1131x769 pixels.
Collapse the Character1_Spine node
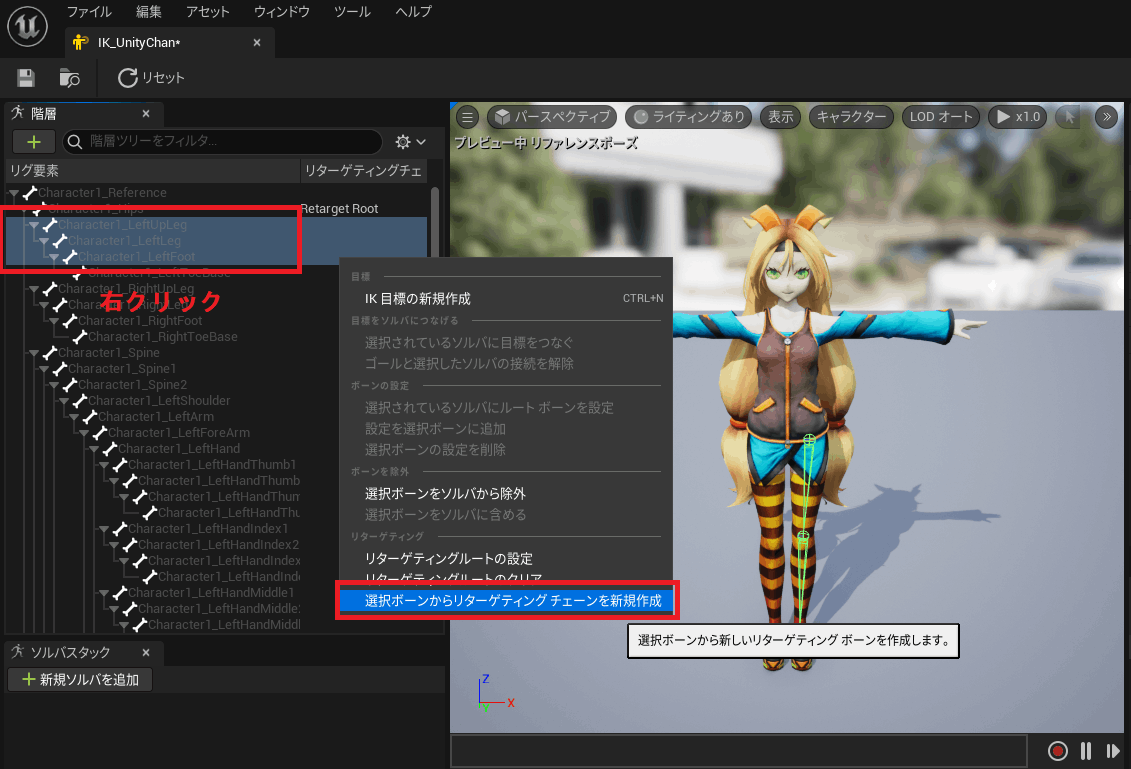tap(34, 353)
